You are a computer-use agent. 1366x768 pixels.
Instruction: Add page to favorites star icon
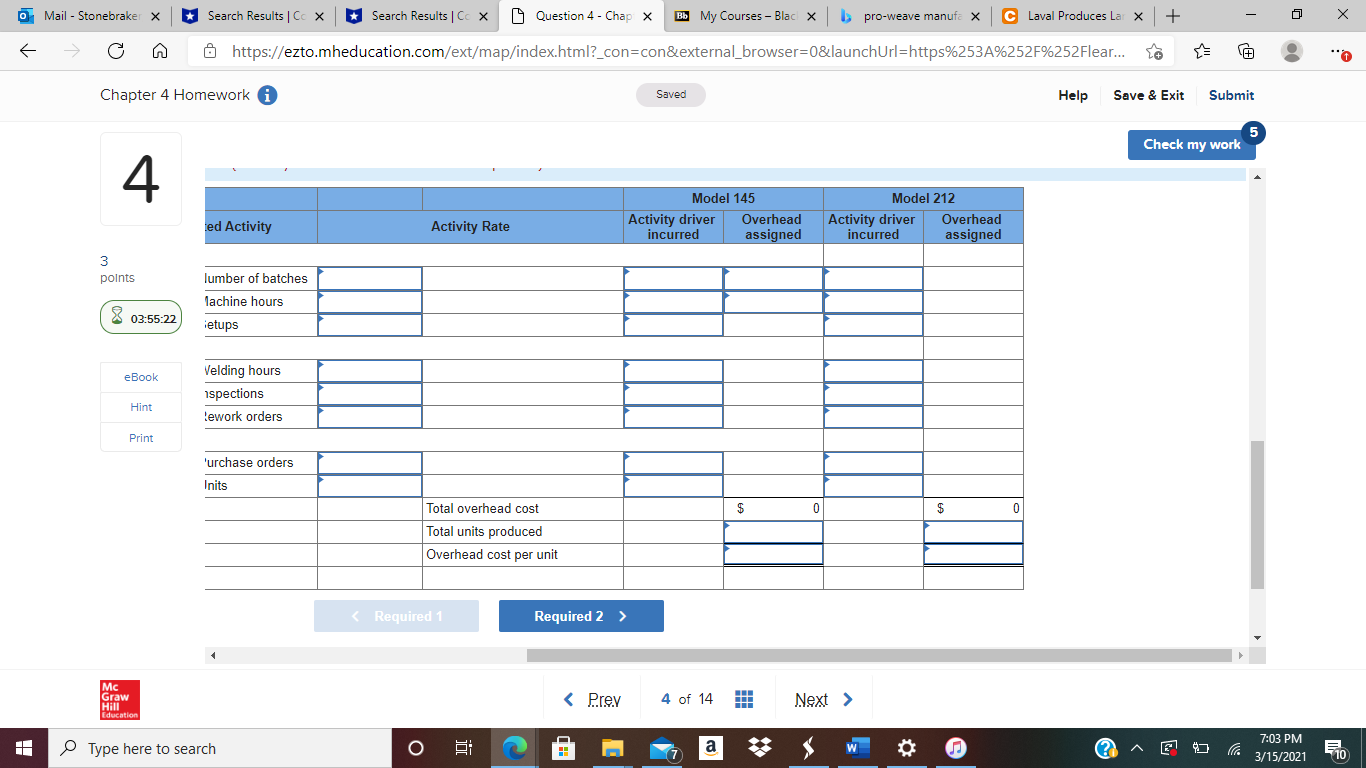[x=1154, y=52]
